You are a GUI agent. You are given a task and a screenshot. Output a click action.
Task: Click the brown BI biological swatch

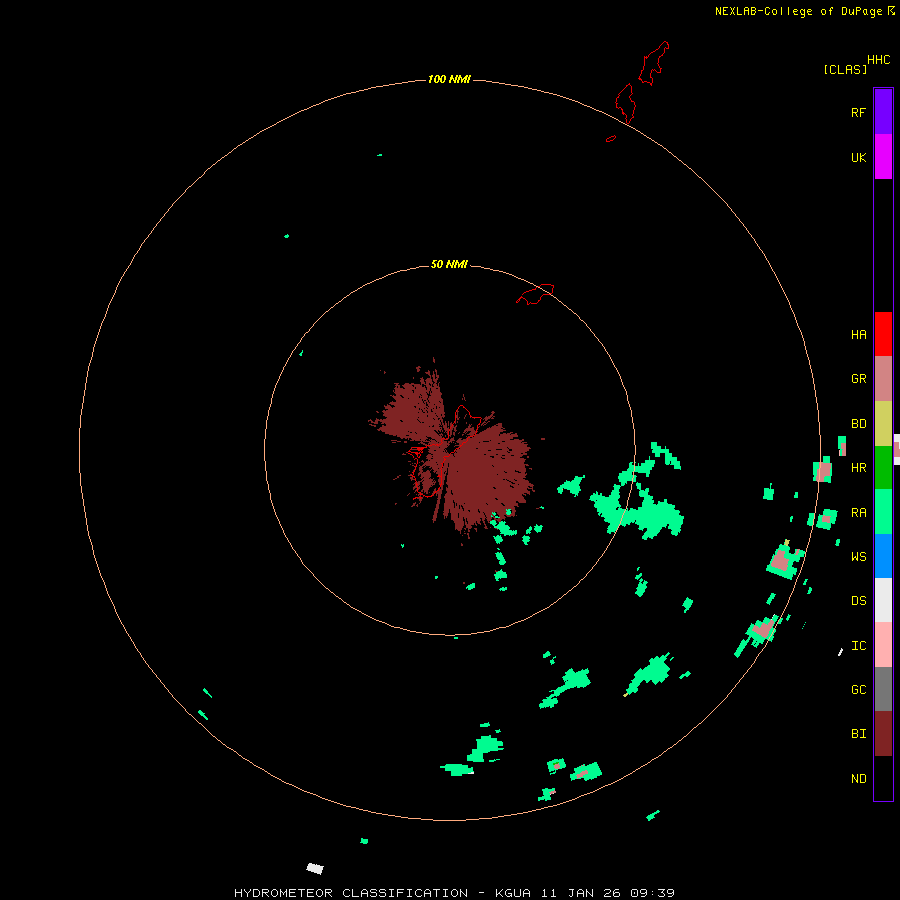(x=883, y=734)
